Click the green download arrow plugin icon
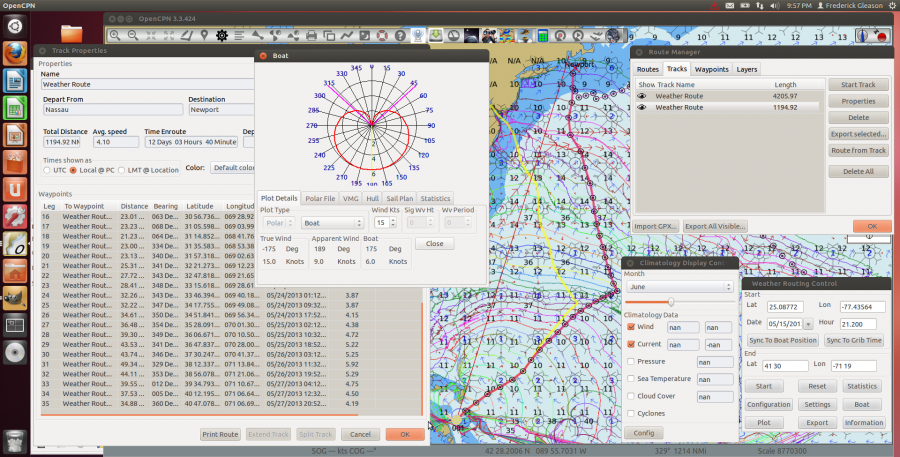This screenshot has height=457, width=900. pos(436,36)
